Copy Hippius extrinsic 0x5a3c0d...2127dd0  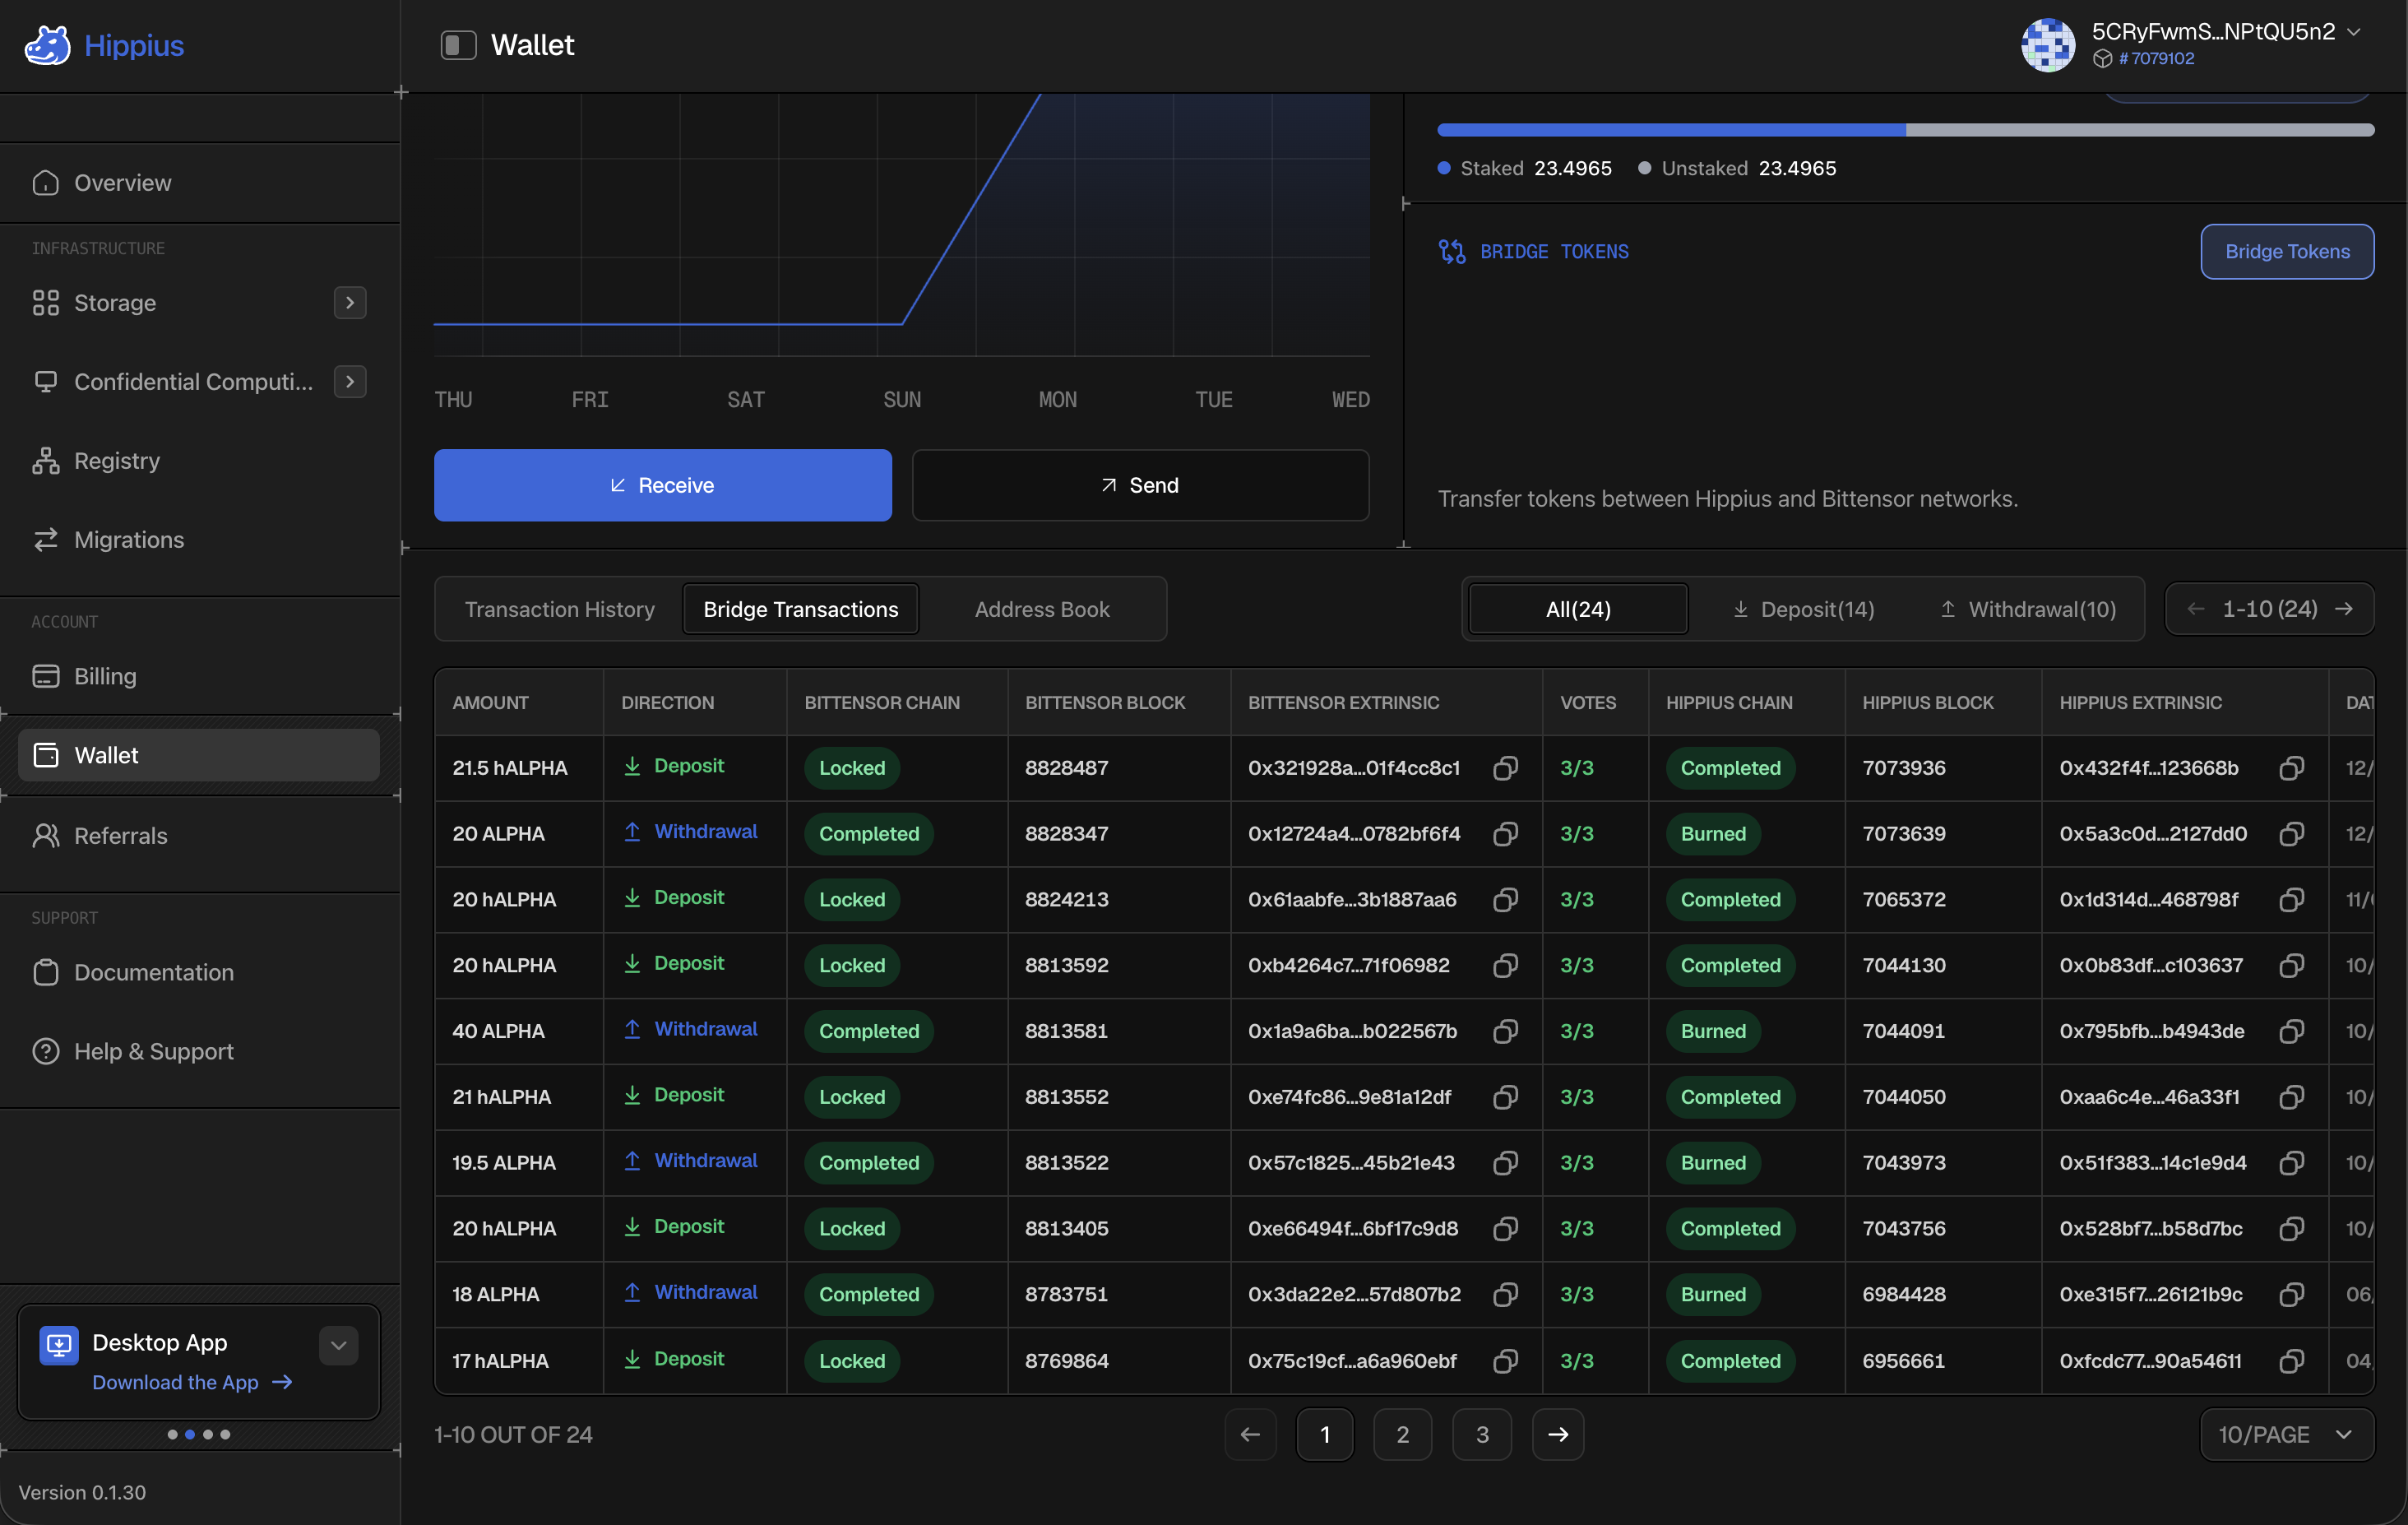click(2292, 834)
